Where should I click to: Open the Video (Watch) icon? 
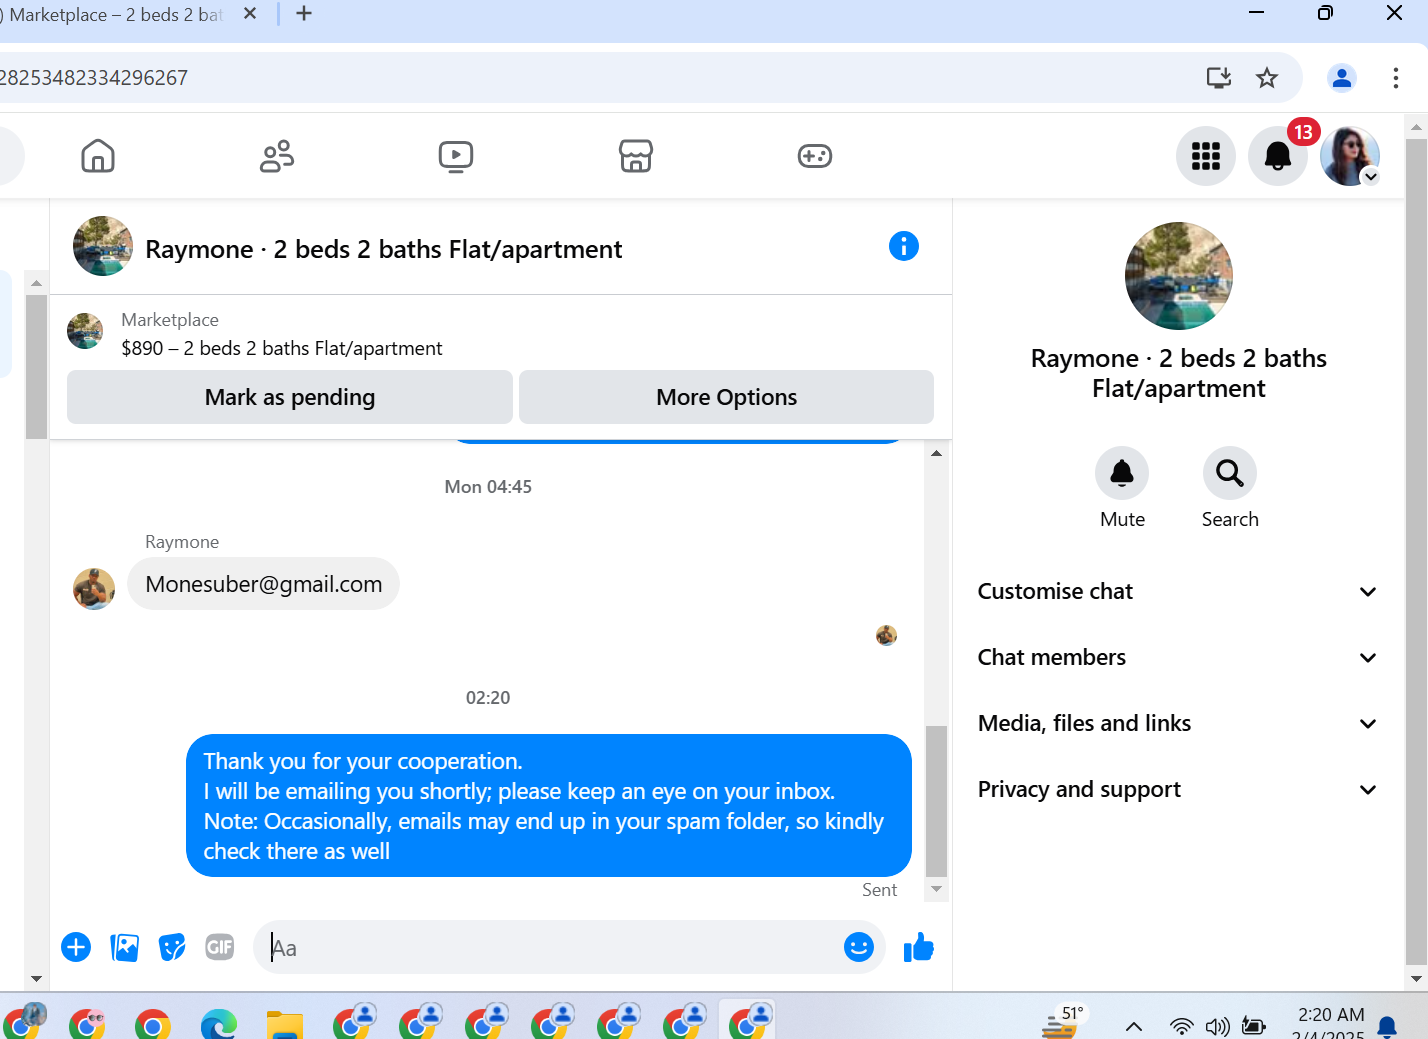pos(456,156)
